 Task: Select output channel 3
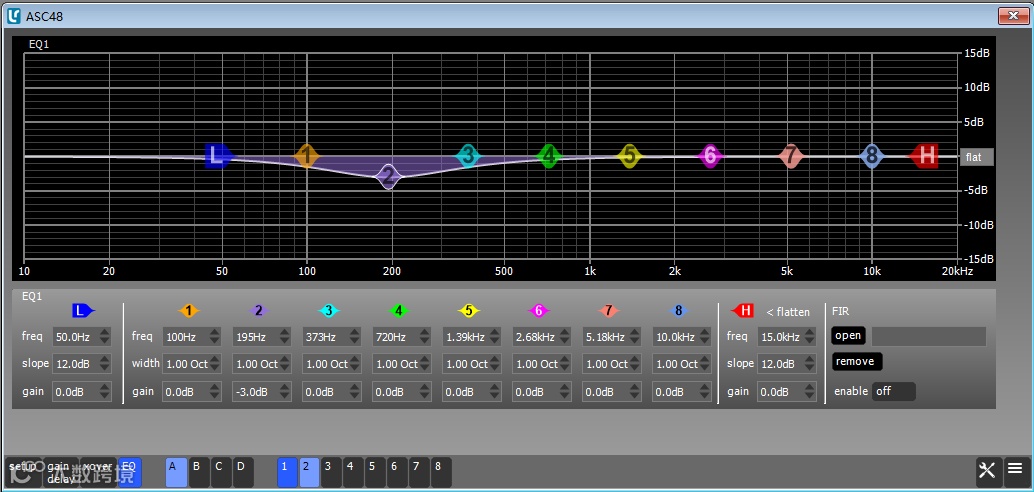click(x=332, y=472)
